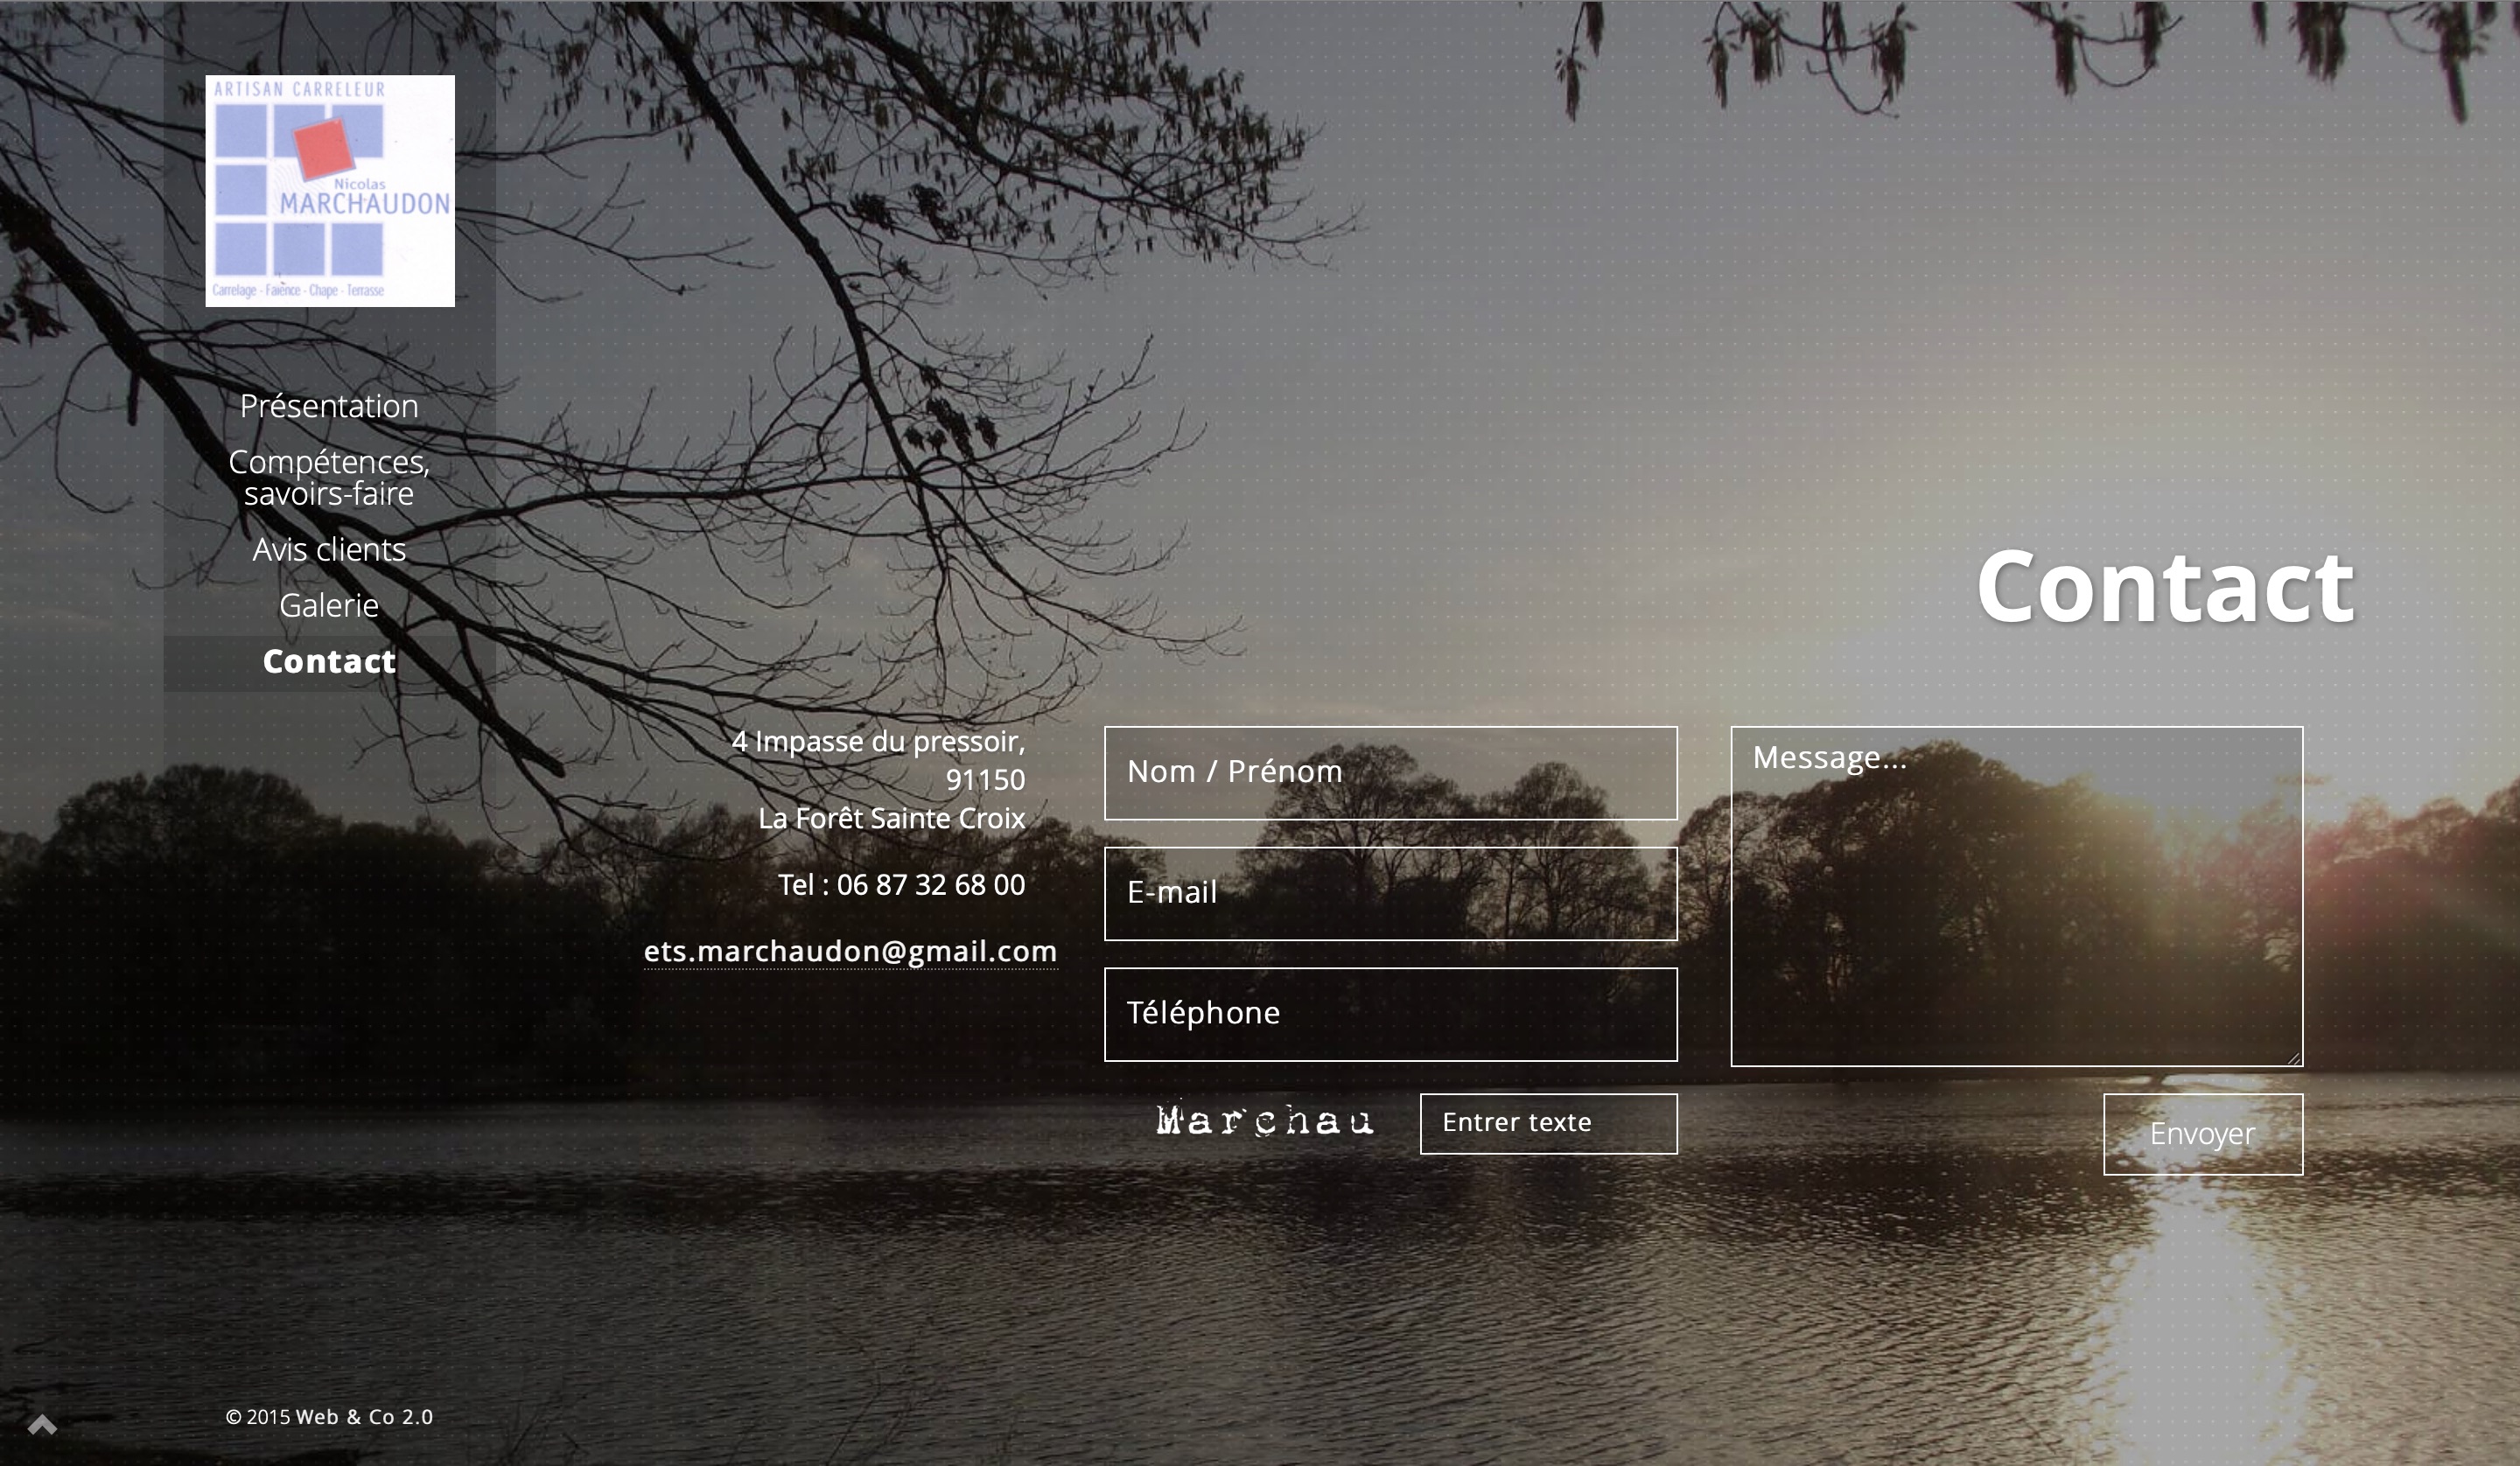This screenshot has height=1466, width=2520.
Task: Click the 4 Impasse du pressoir address line
Action: pos(878,741)
